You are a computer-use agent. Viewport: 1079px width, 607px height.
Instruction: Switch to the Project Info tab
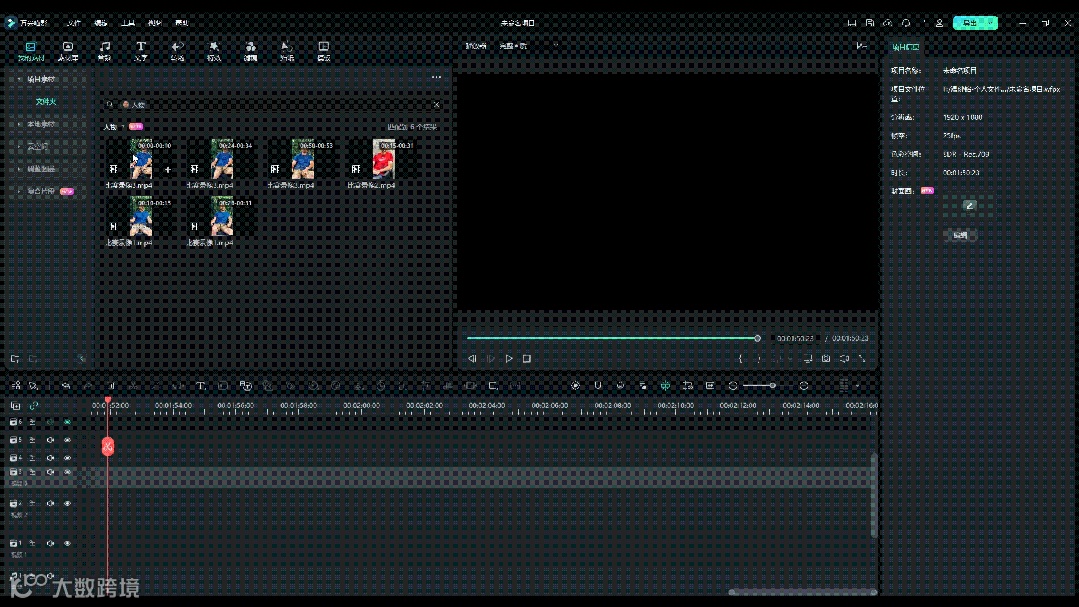[906, 47]
